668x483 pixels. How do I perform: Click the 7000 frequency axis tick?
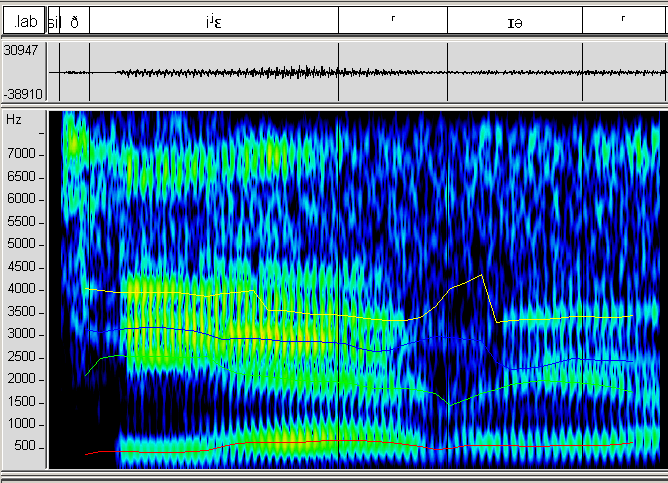(x=22, y=154)
